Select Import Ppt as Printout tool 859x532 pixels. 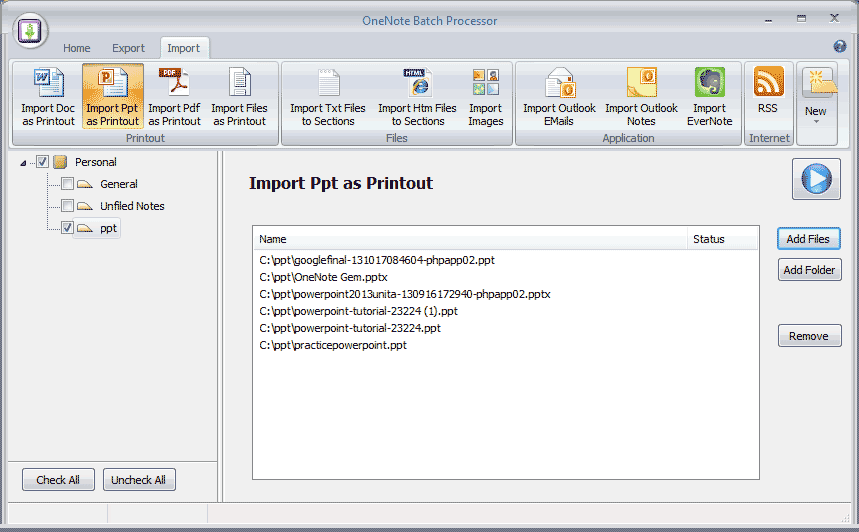pyautogui.click(x=113, y=96)
